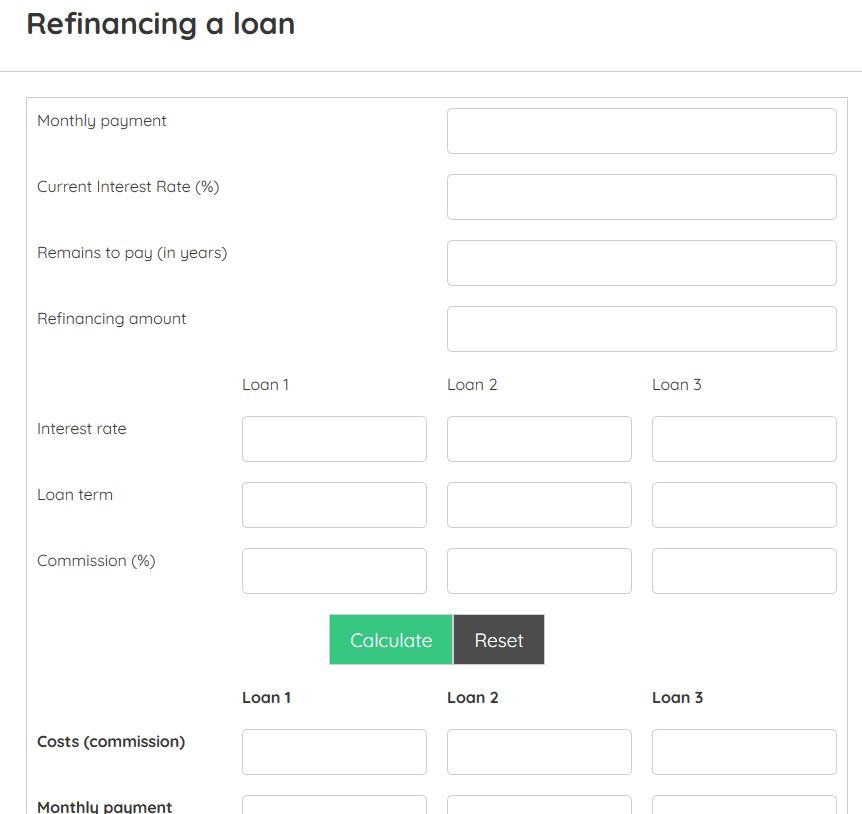Select the Loan 2 Interest rate field
This screenshot has height=814, width=862.
pos(539,439)
